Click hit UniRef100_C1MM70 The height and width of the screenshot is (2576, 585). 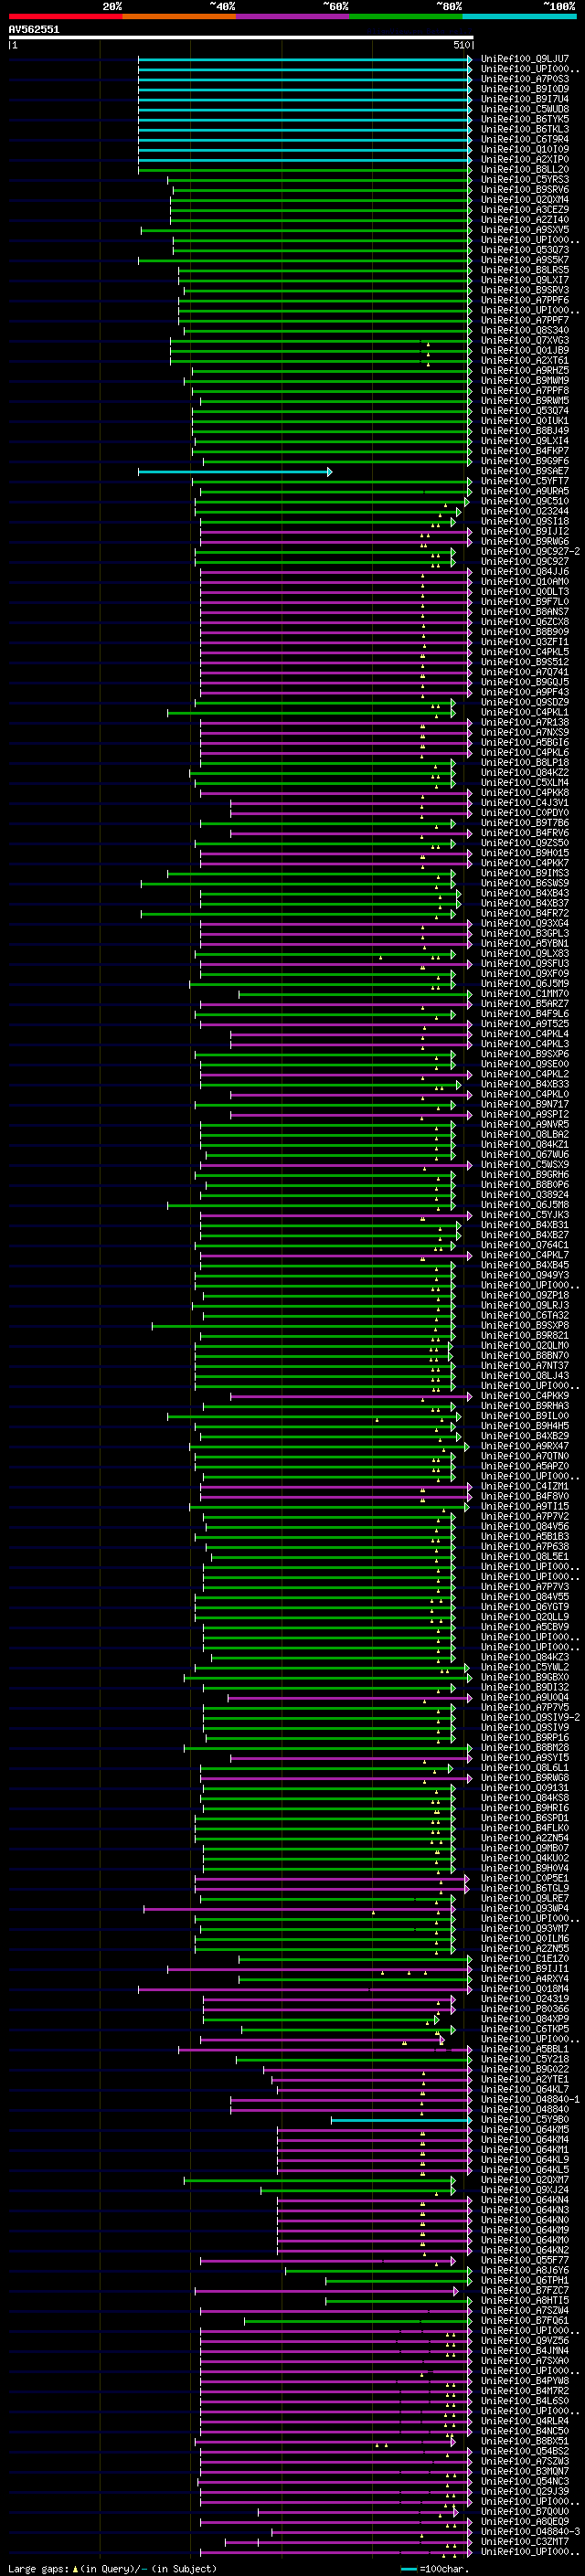(x=525, y=994)
